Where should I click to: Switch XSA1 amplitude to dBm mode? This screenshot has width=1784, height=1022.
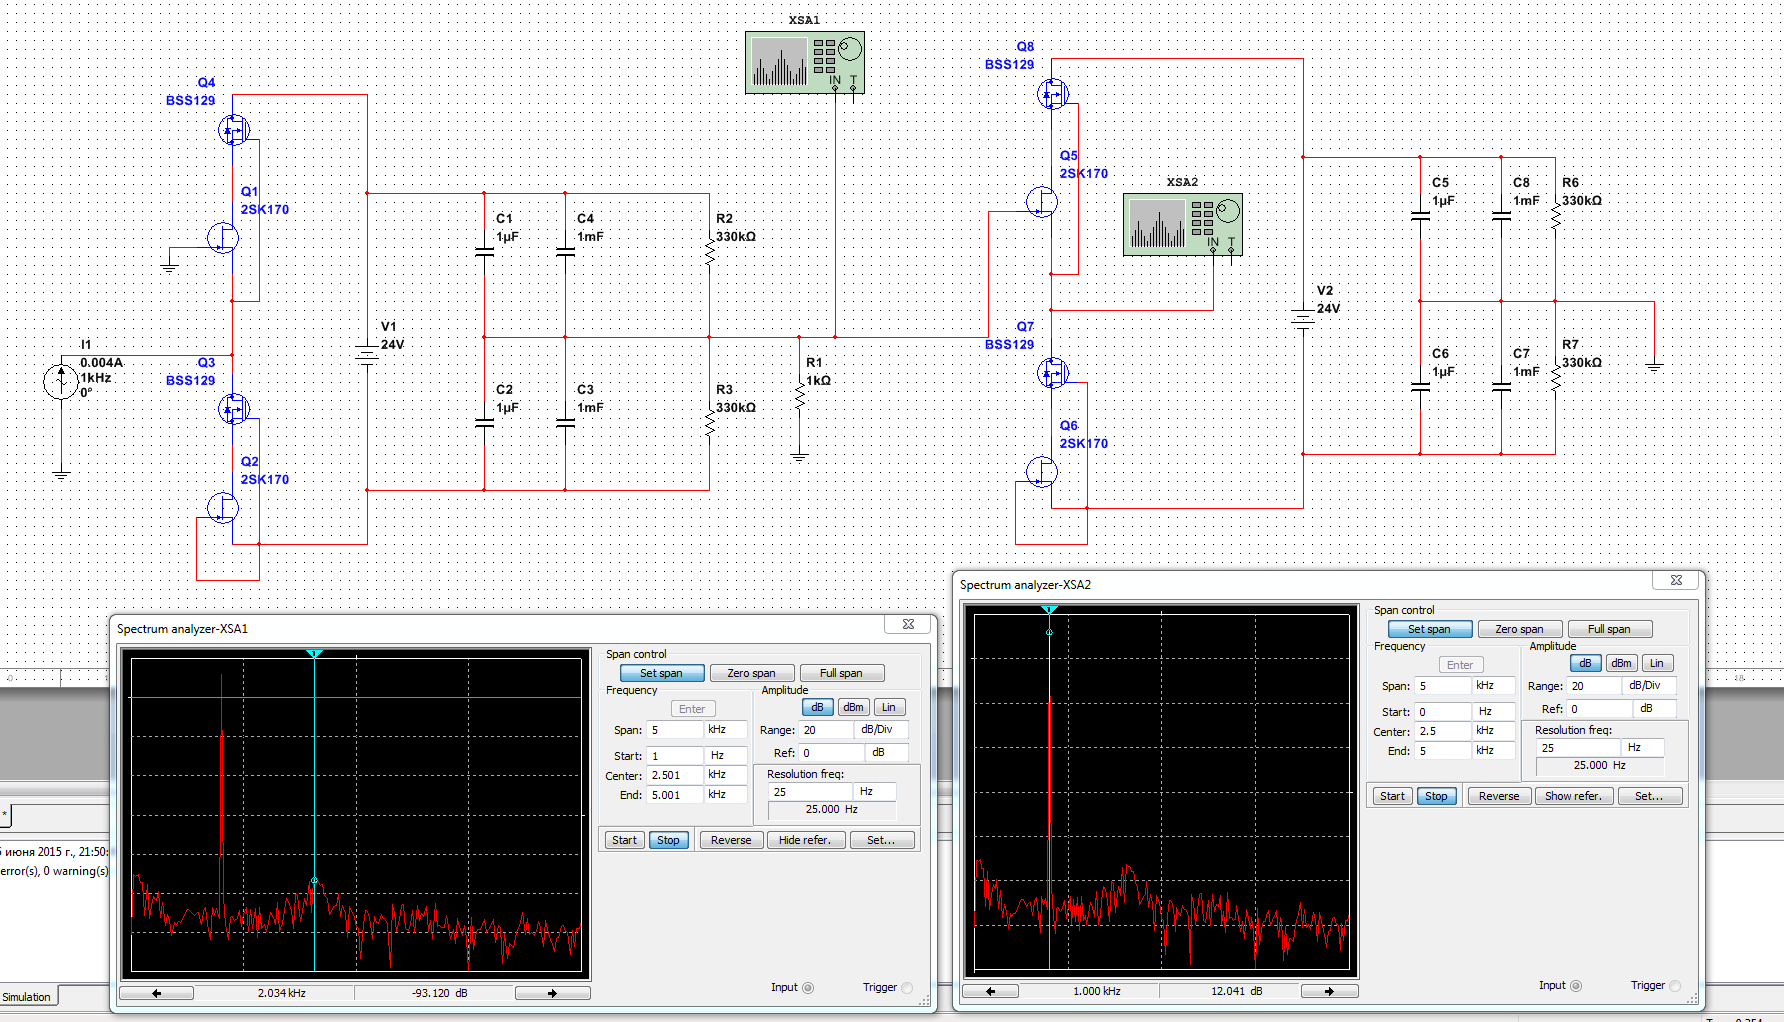tap(853, 707)
